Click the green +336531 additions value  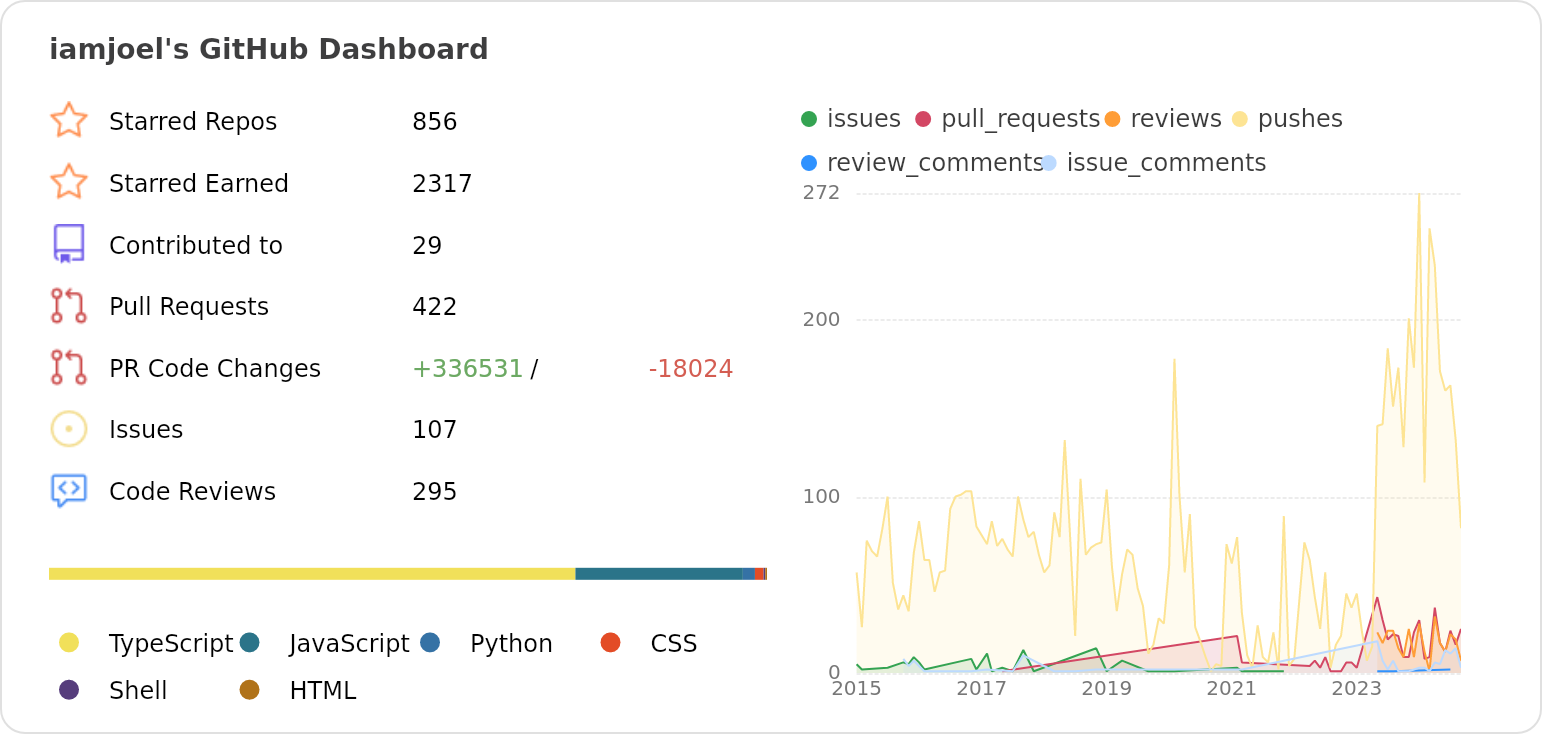tap(468, 369)
